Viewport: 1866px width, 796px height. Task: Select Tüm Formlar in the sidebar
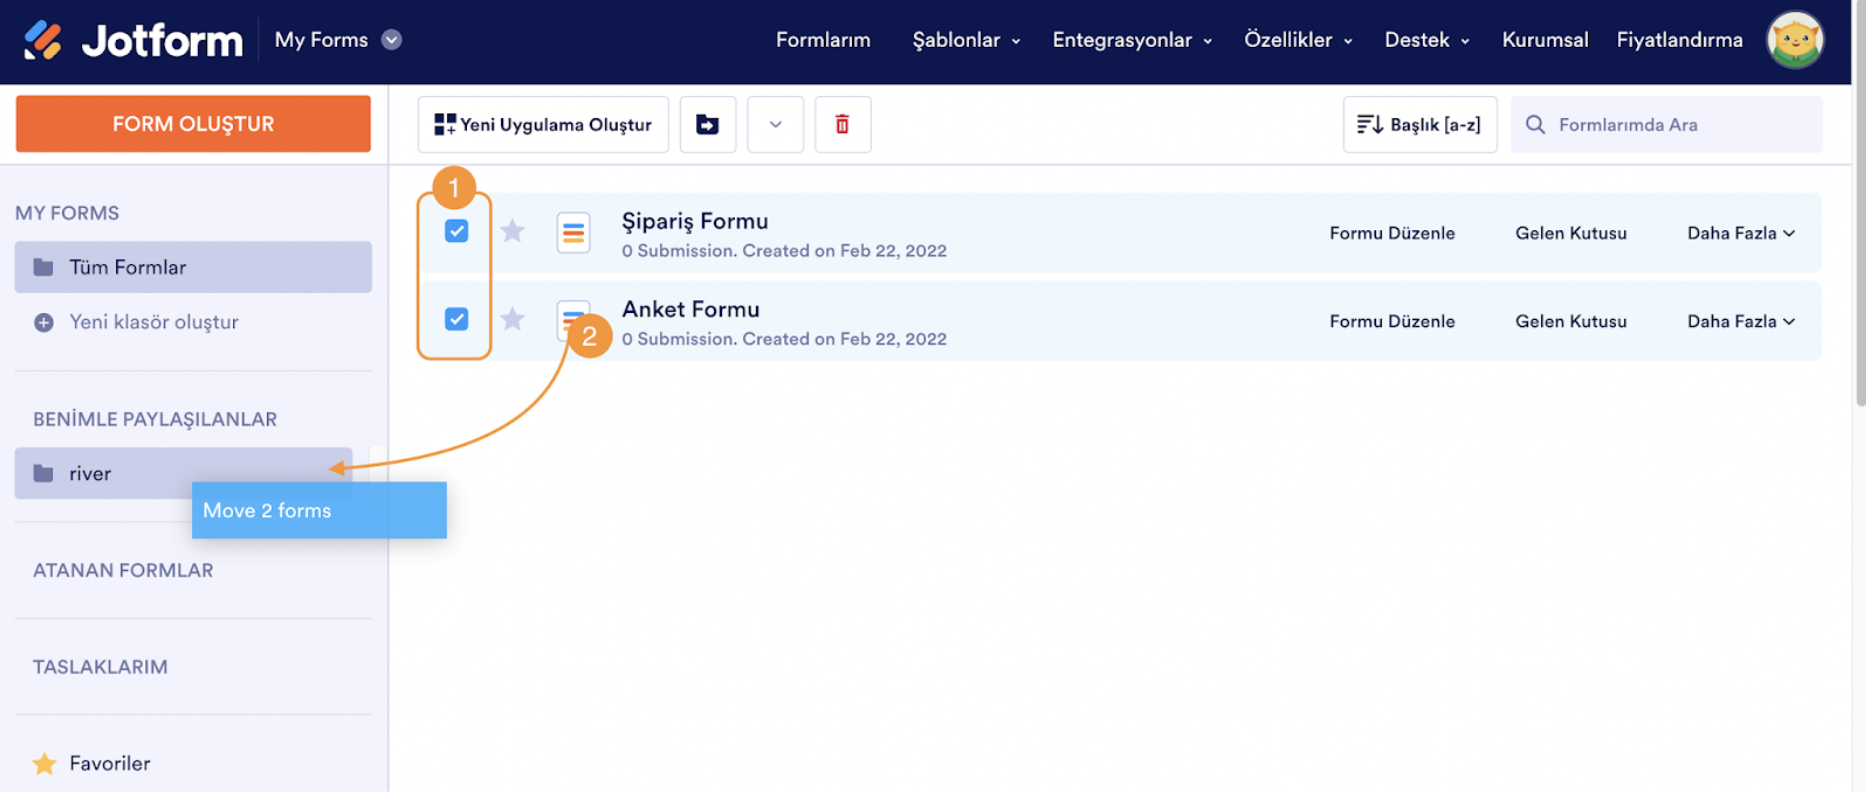point(193,267)
